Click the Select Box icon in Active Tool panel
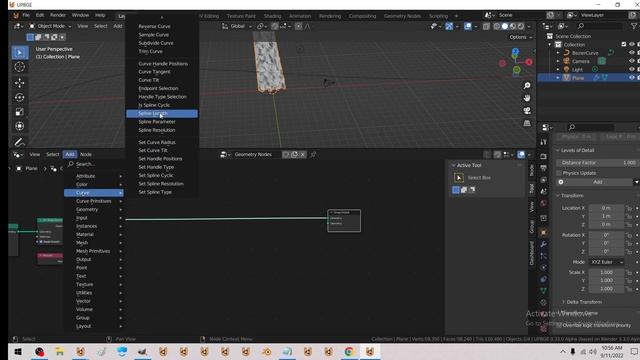This screenshot has width=640, height=360. 459,178
